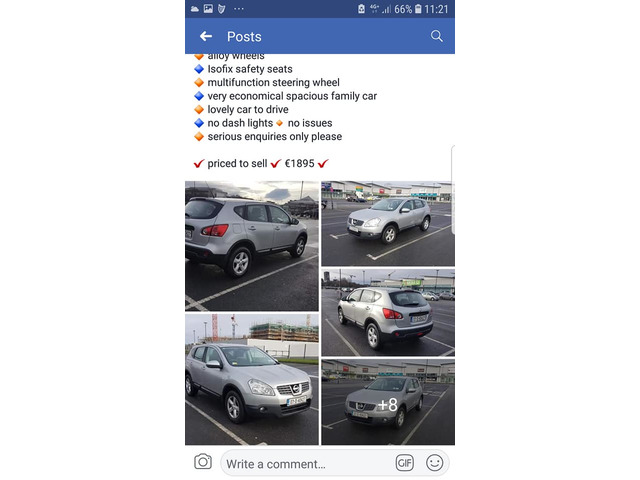The width and height of the screenshot is (640, 480).
Task: Tap the battery indicator showing 66%
Action: tap(408, 9)
